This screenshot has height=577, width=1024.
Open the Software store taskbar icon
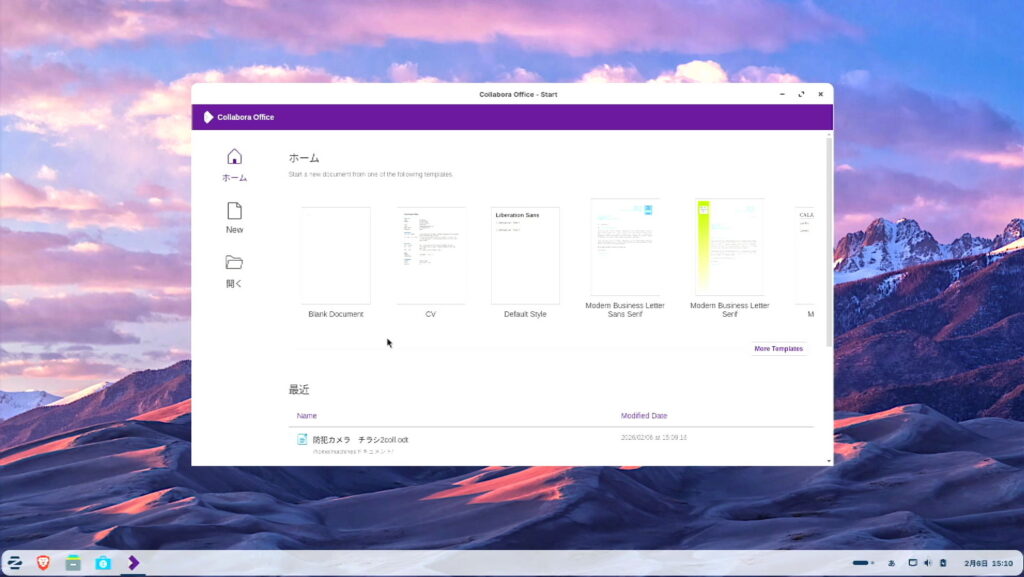point(102,563)
